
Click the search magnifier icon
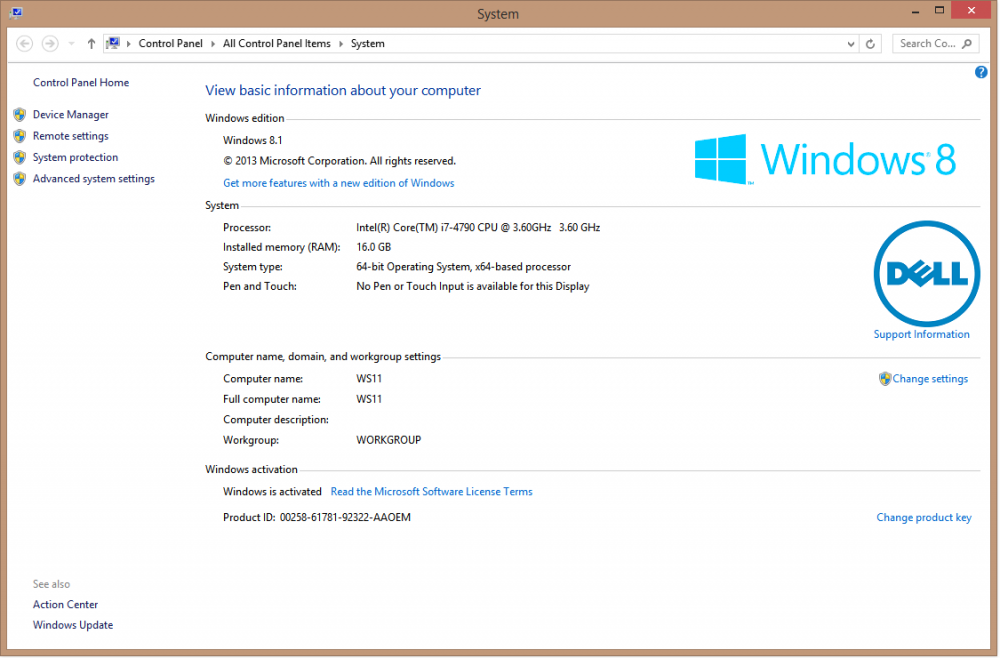point(967,43)
